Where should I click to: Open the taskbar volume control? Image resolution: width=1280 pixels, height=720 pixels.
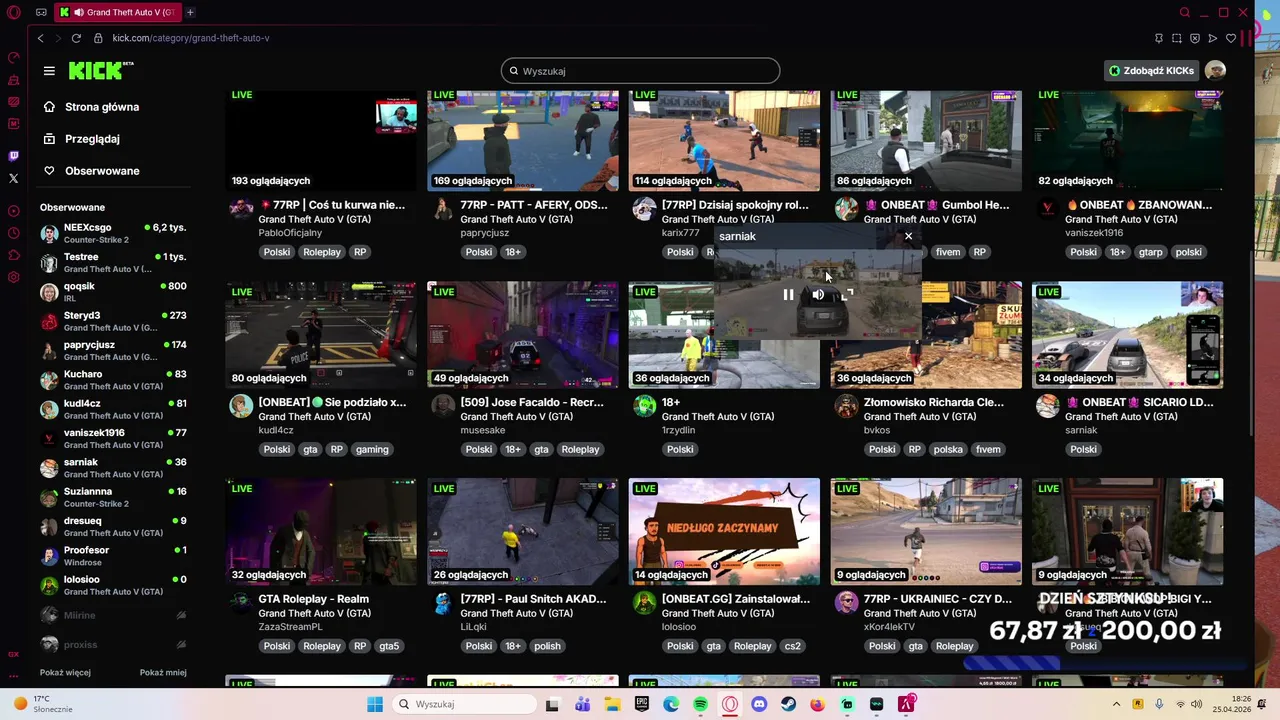[1199, 704]
